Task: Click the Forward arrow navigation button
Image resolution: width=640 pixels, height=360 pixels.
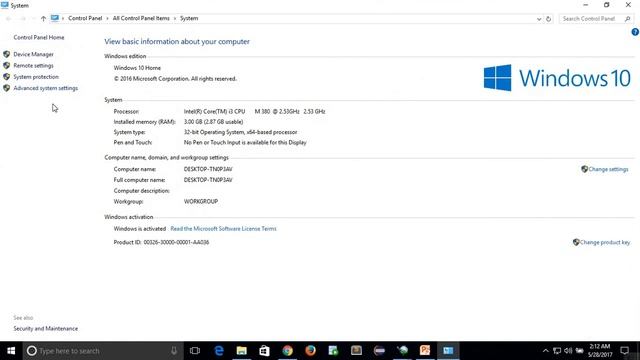Action: click(x=23, y=18)
